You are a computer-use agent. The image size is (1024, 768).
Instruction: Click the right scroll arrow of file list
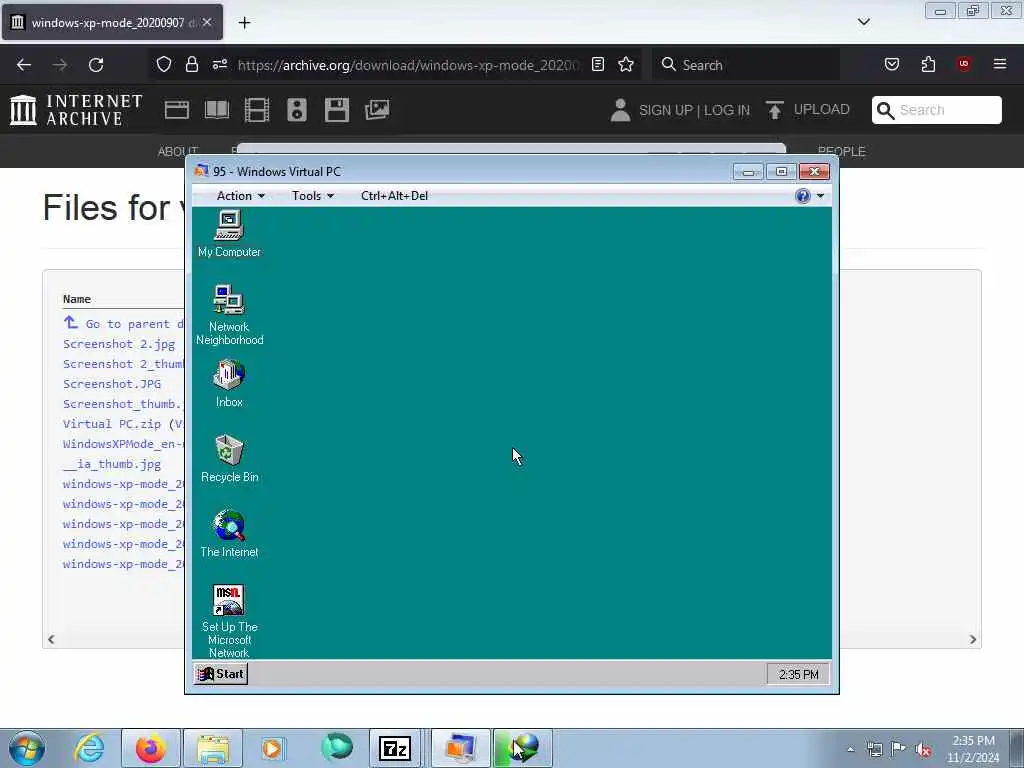click(x=972, y=639)
